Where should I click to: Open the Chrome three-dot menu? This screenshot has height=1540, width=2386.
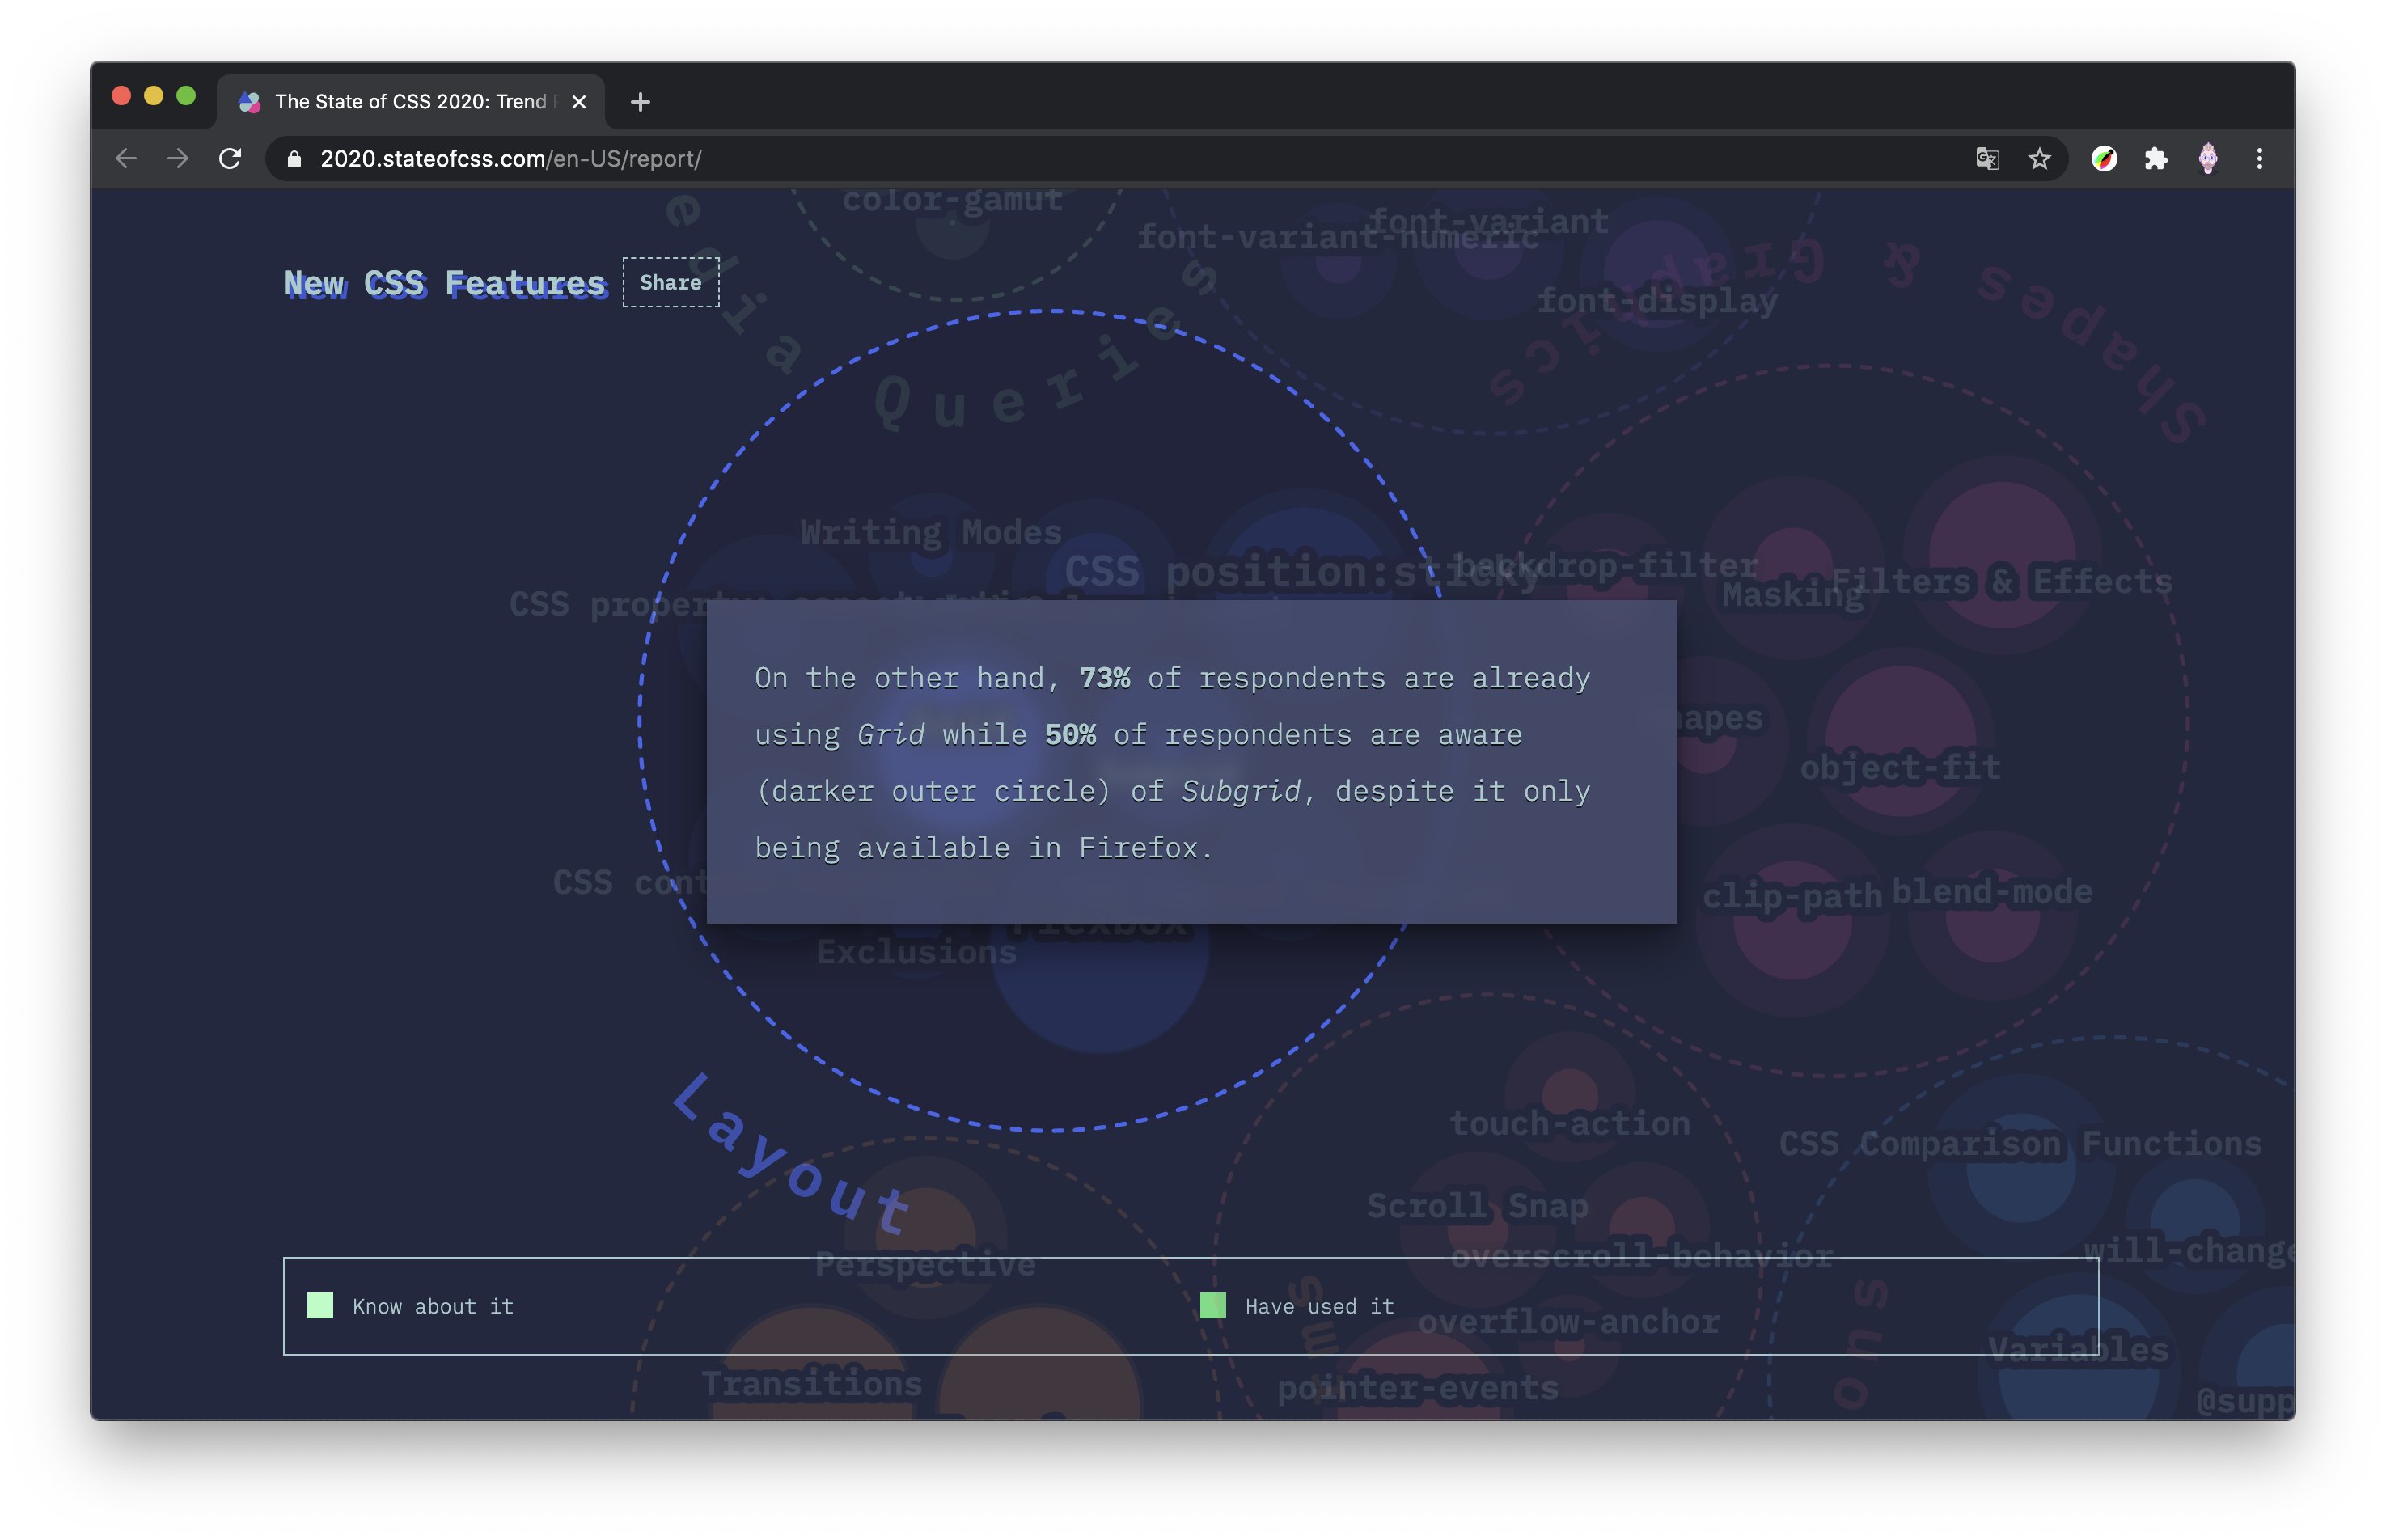tap(2259, 158)
